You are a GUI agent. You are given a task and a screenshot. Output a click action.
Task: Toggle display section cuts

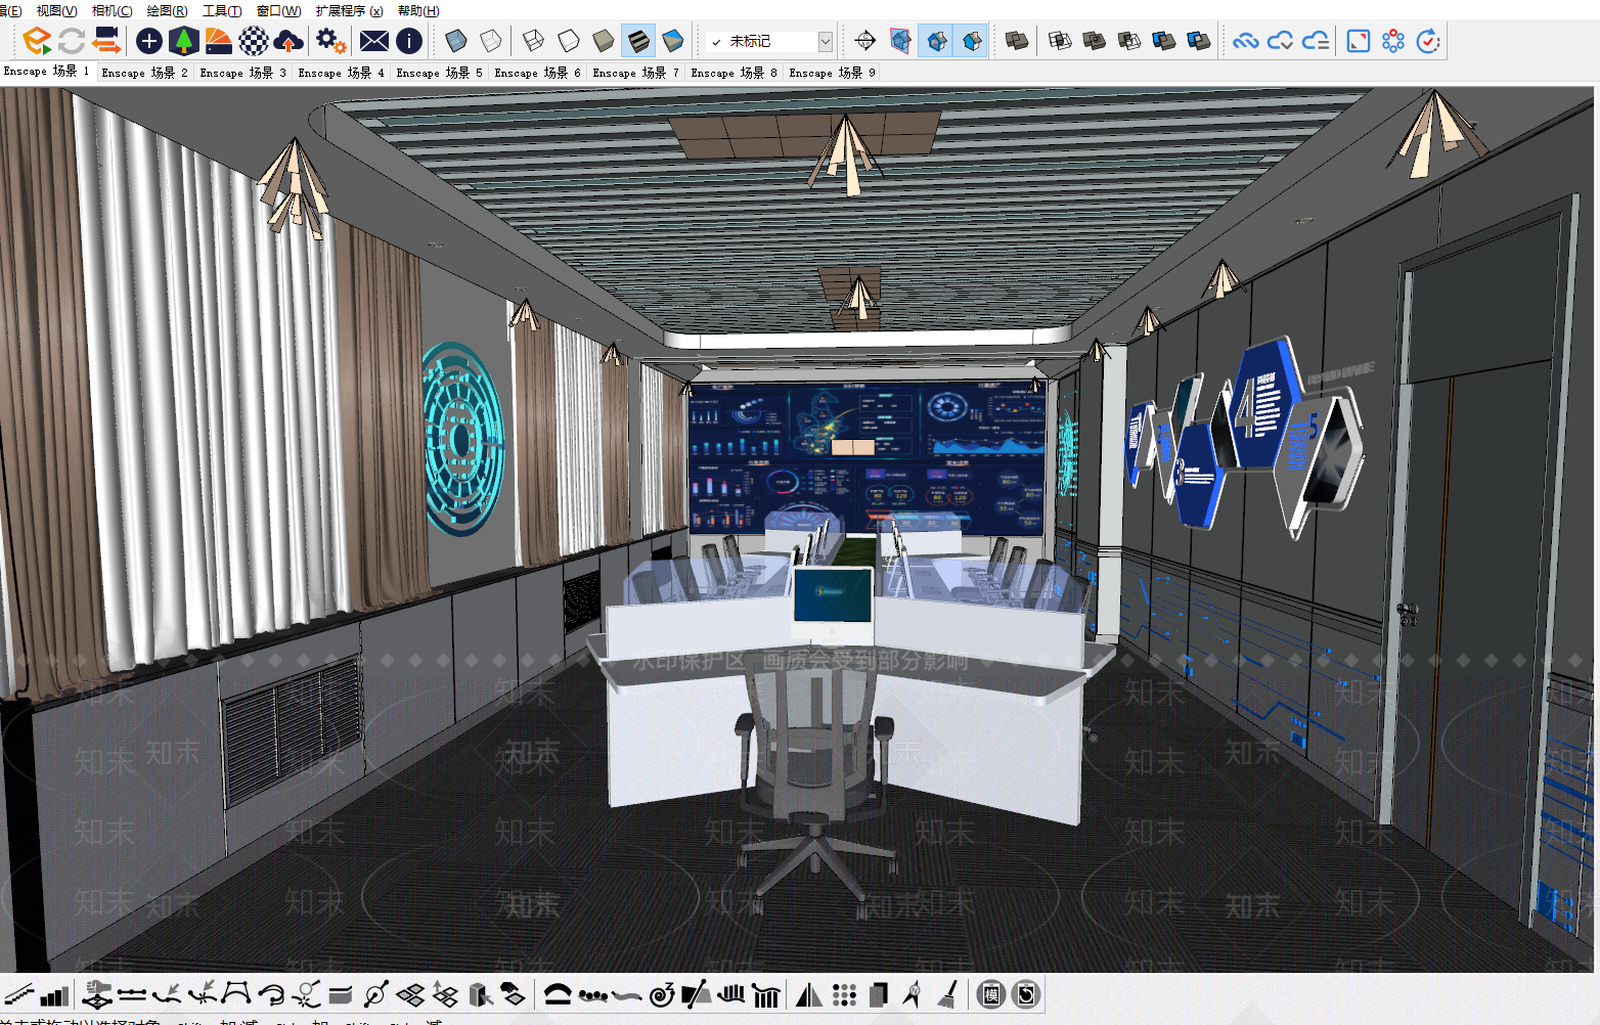click(936, 41)
